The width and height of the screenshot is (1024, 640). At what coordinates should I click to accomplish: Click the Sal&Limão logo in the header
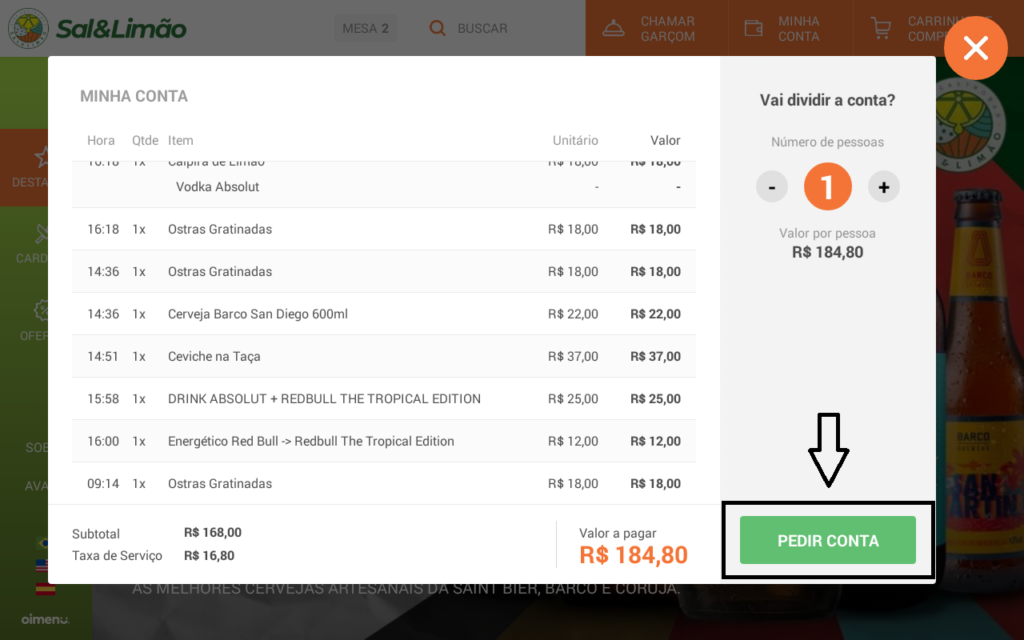[x=98, y=28]
